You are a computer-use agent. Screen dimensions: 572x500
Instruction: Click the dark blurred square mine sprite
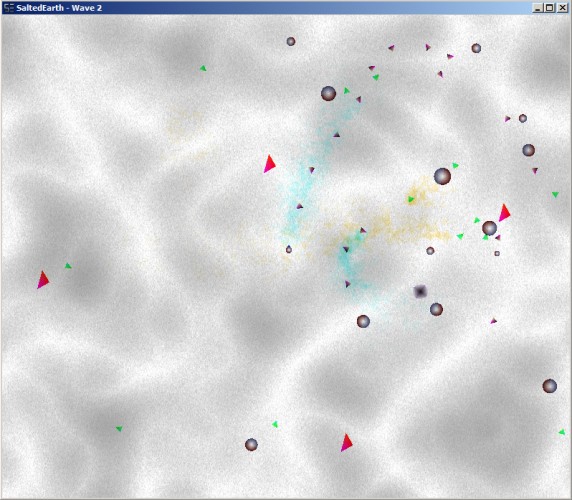pos(420,291)
